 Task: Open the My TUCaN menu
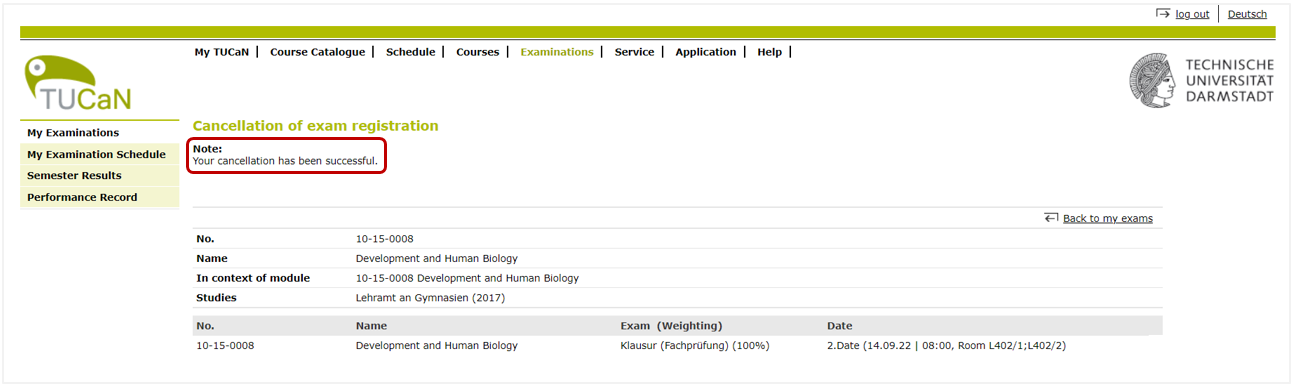coord(223,52)
